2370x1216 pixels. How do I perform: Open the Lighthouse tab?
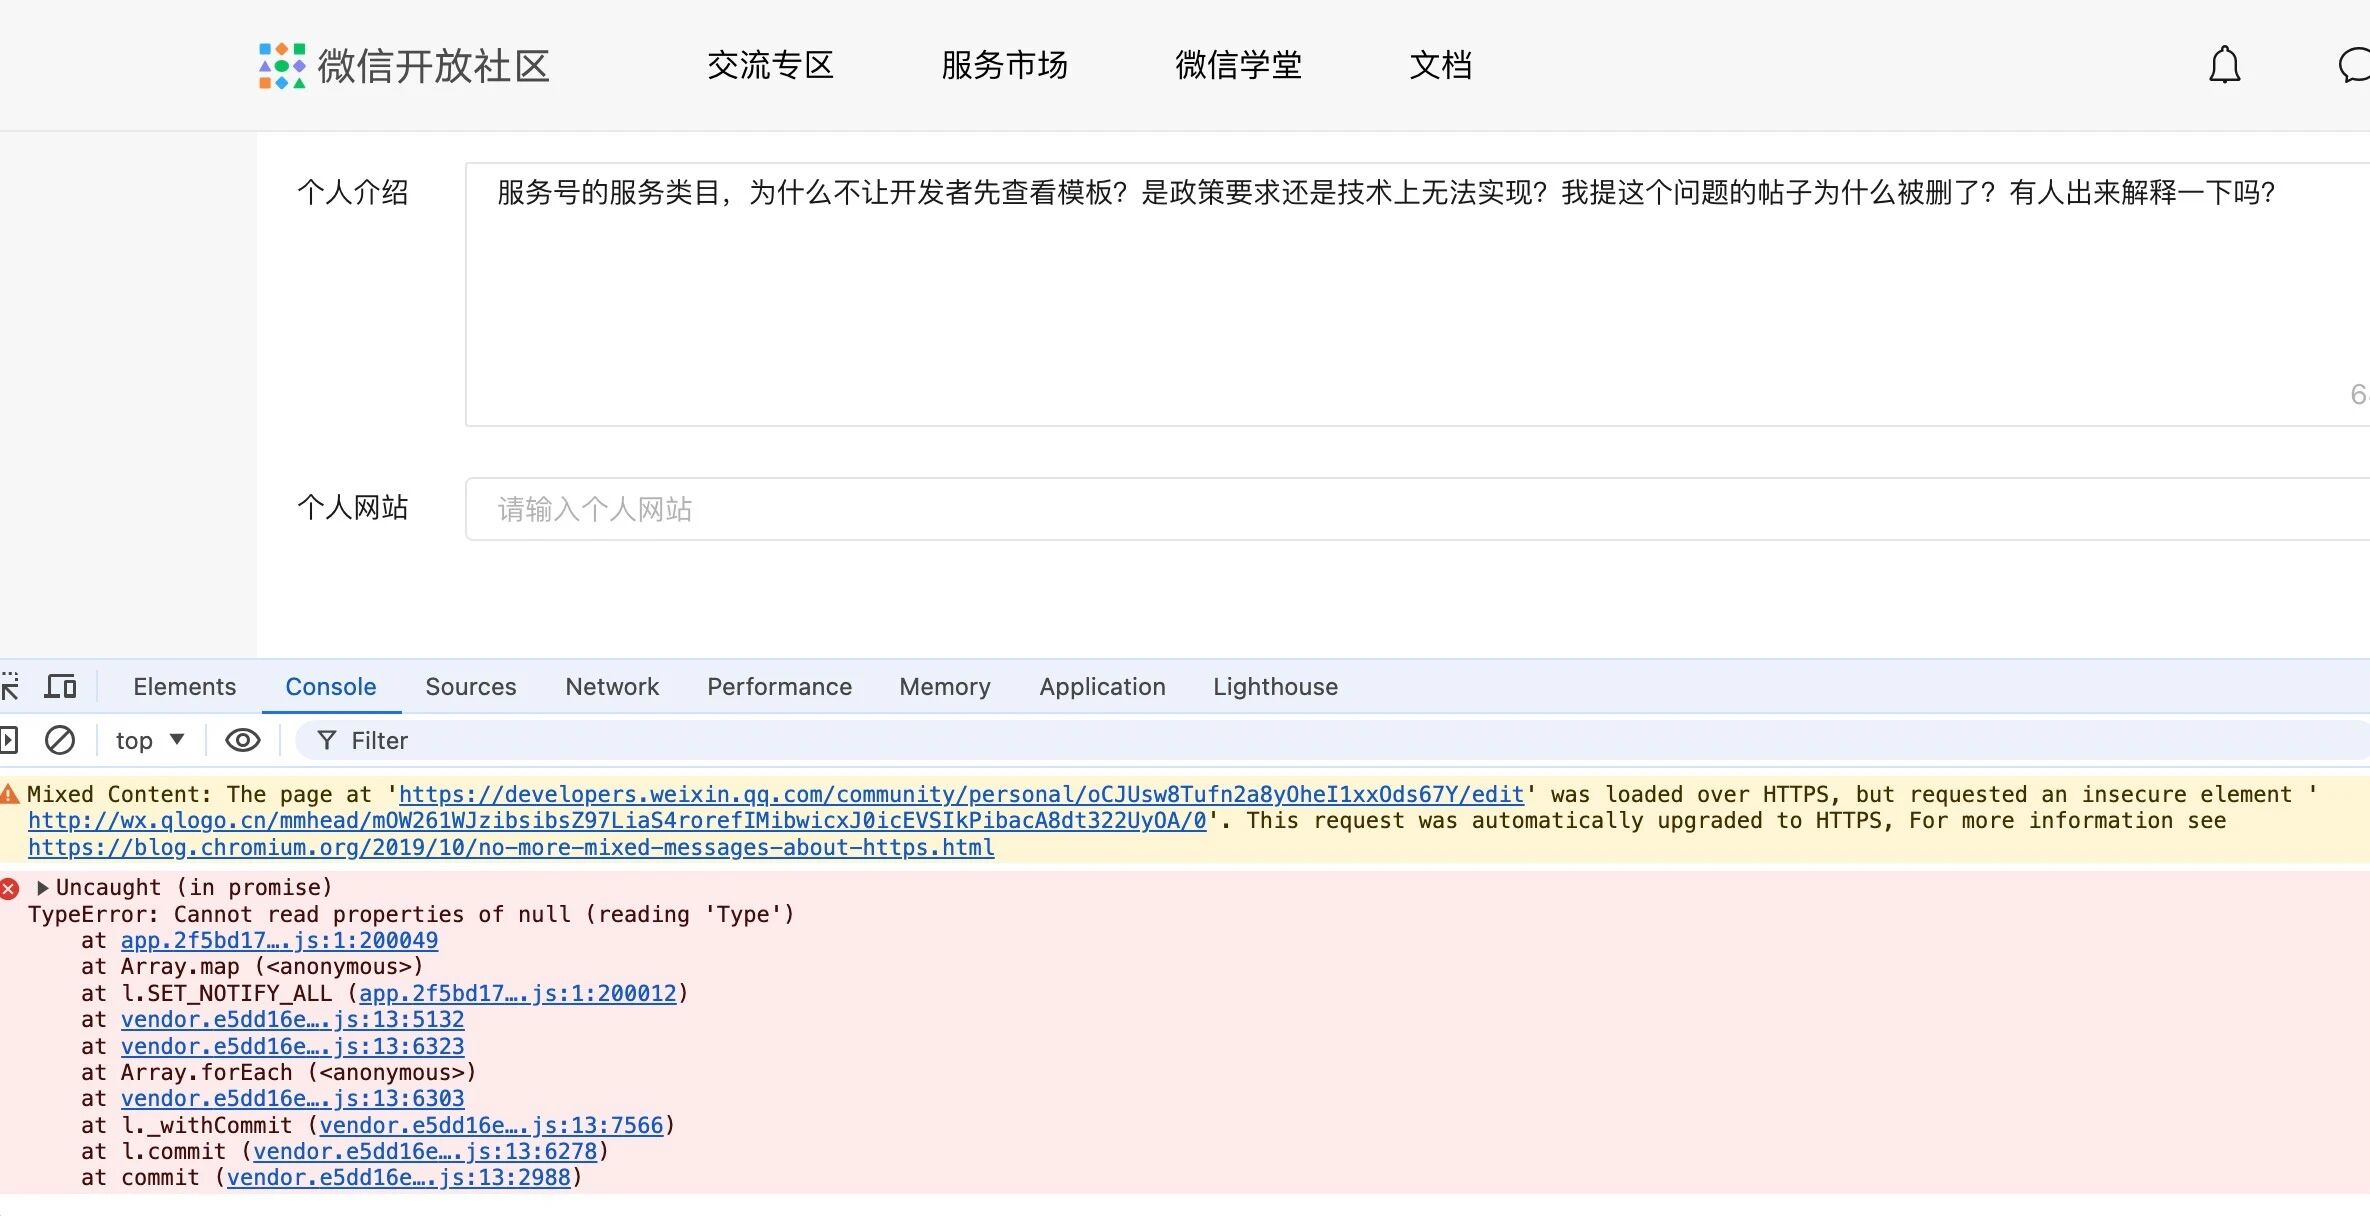coord(1275,687)
